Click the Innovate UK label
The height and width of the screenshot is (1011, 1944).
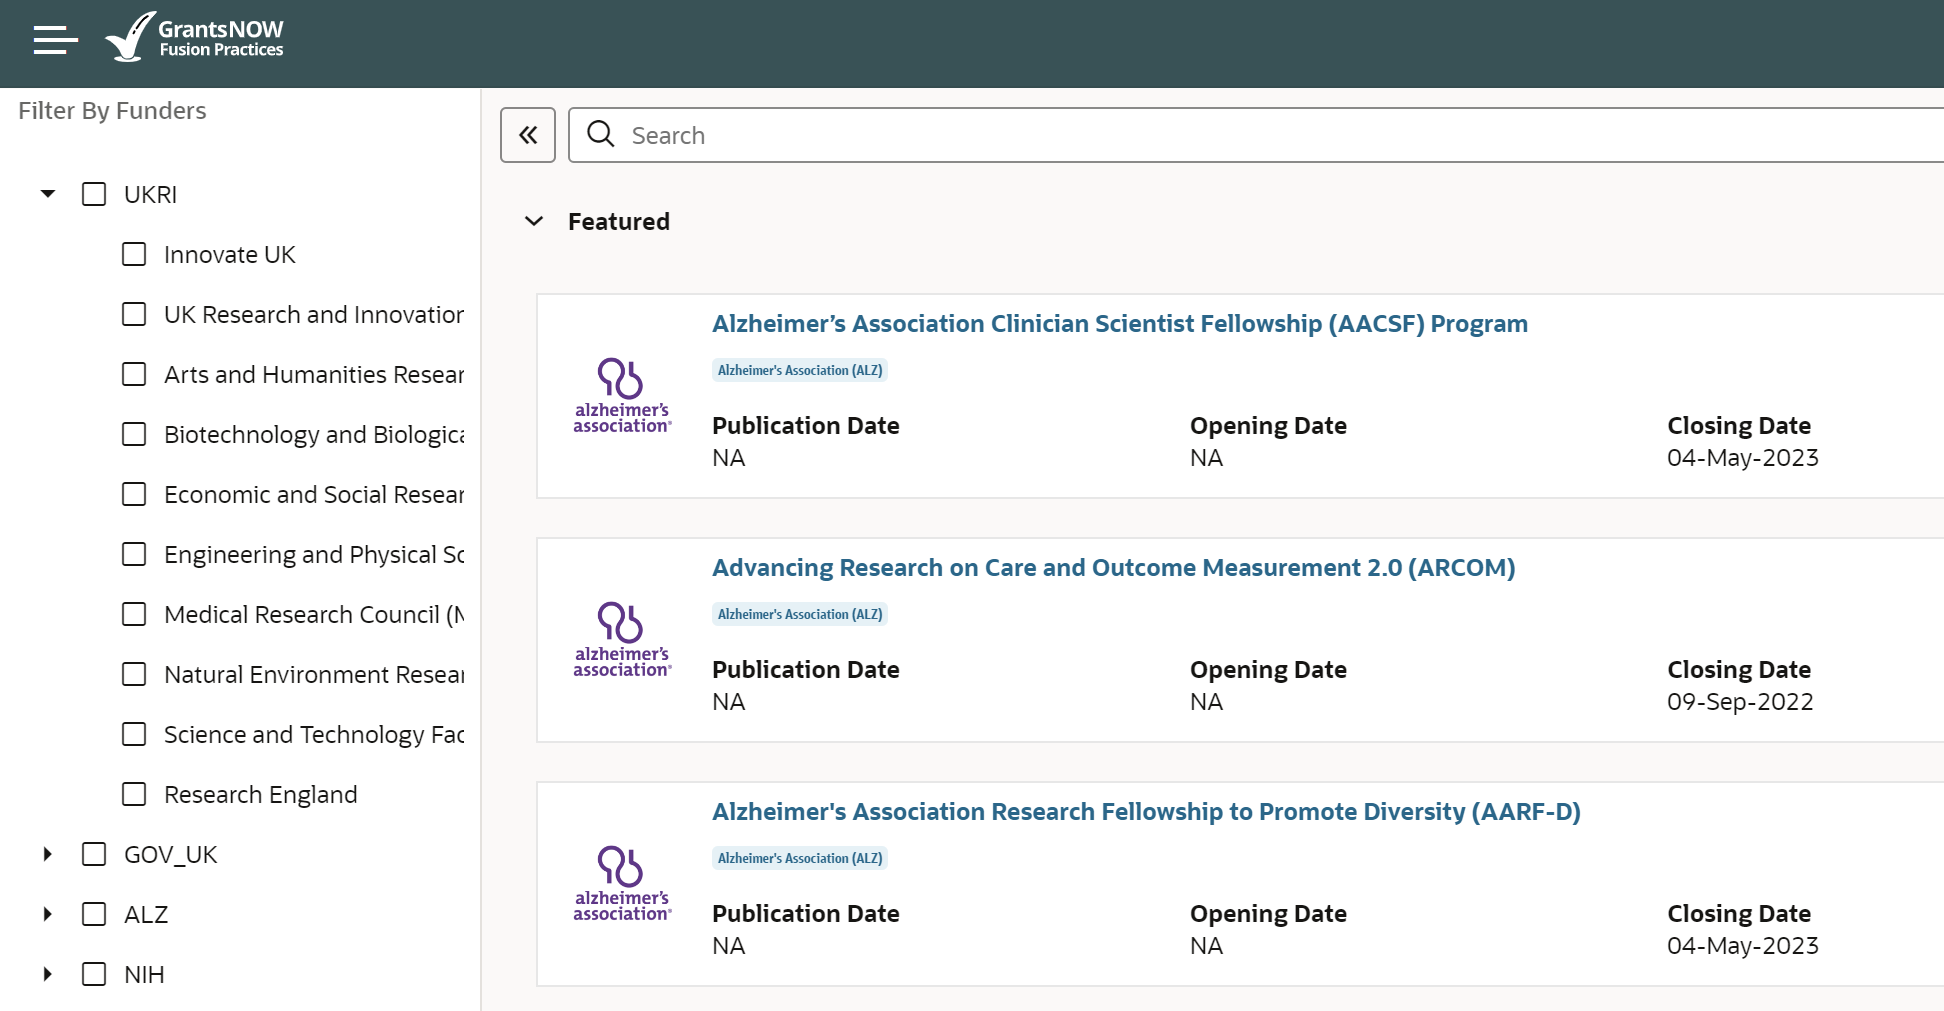(x=230, y=254)
